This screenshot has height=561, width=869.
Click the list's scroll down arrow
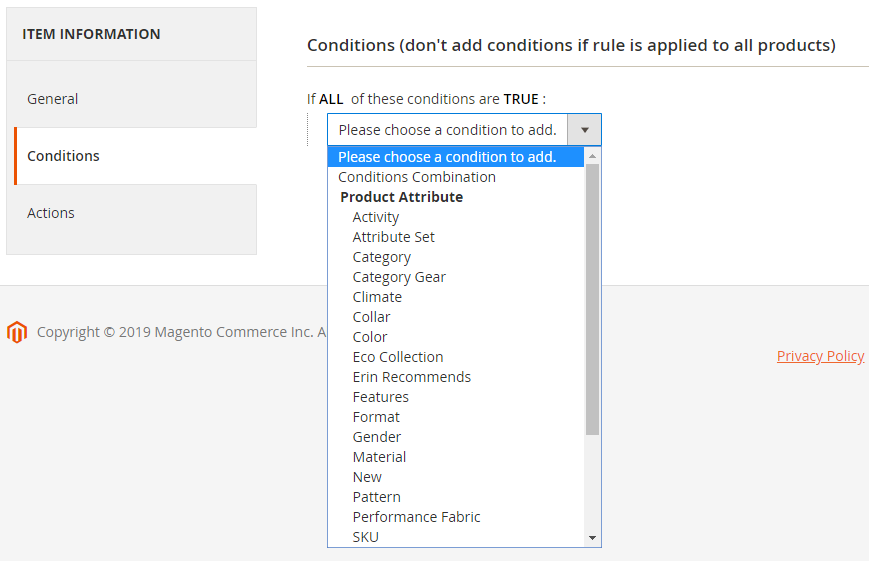pos(593,538)
